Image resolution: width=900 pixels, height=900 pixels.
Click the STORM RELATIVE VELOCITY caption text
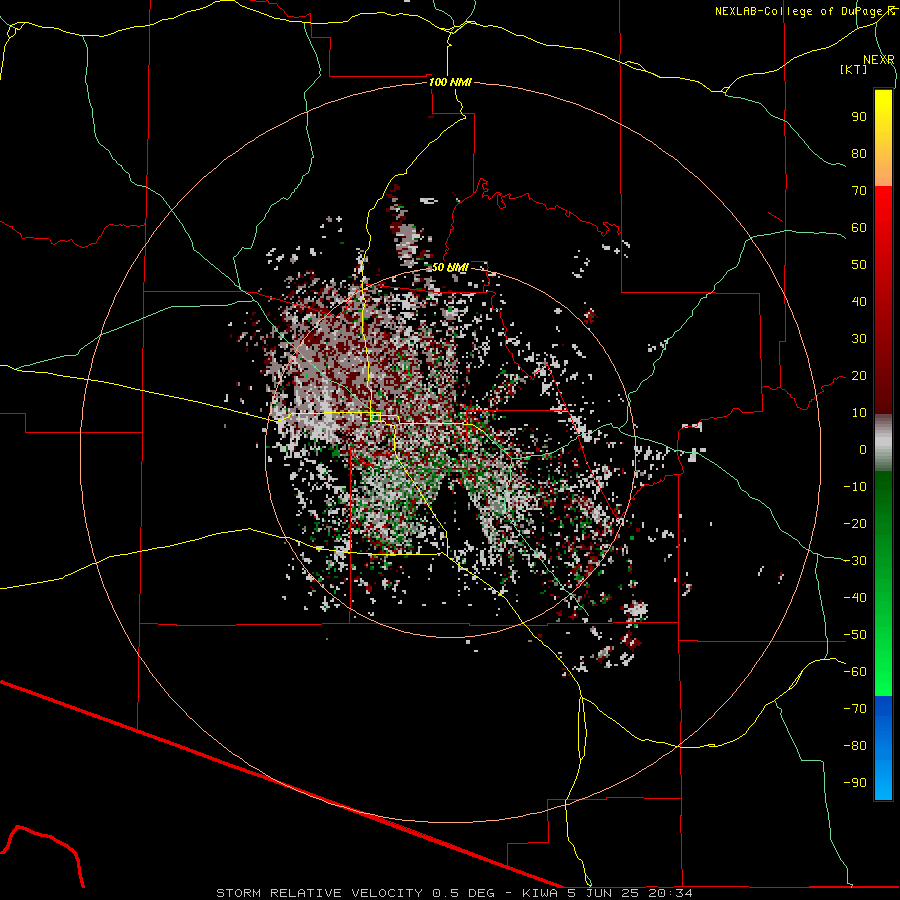(x=321, y=893)
